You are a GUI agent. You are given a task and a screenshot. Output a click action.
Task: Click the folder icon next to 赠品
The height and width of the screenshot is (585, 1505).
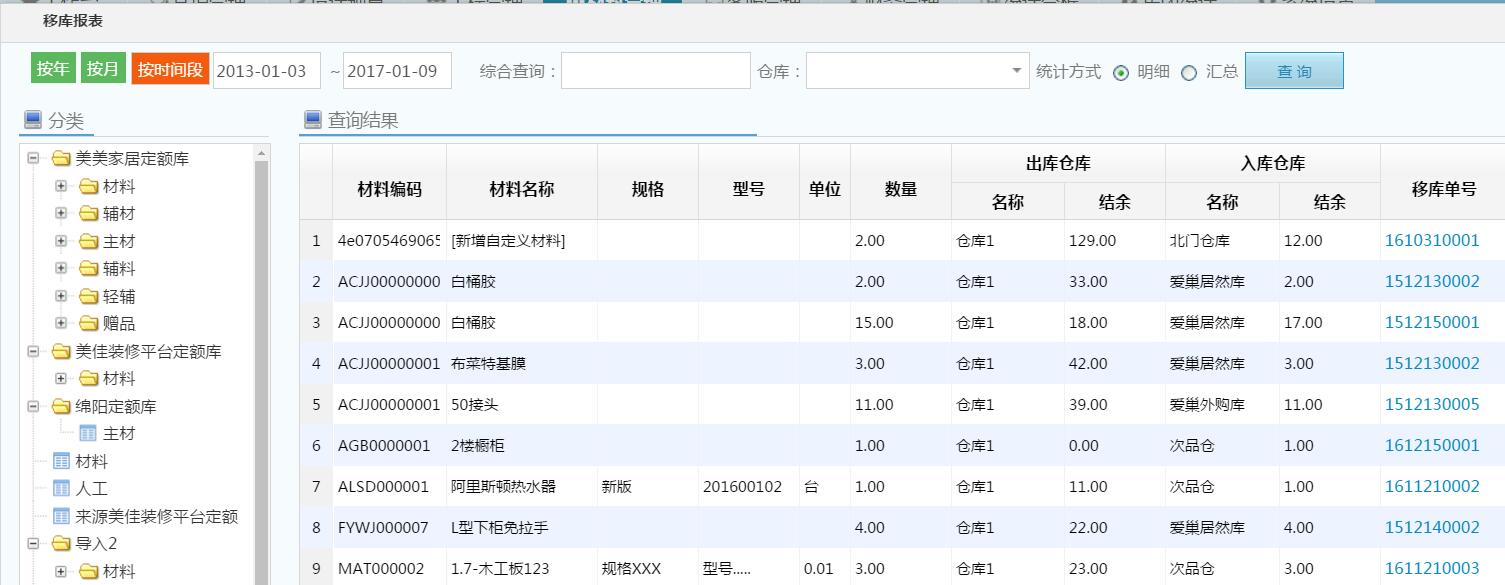point(88,324)
